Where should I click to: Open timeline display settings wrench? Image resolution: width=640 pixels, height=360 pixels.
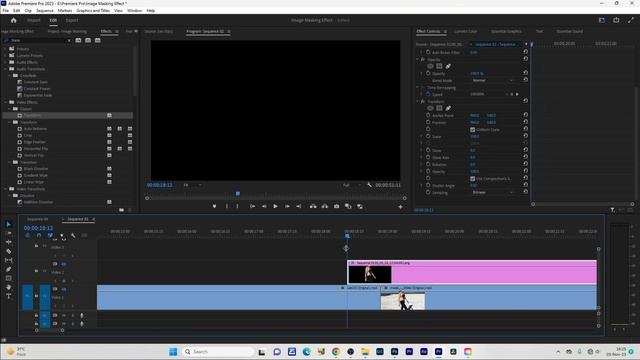click(73, 236)
